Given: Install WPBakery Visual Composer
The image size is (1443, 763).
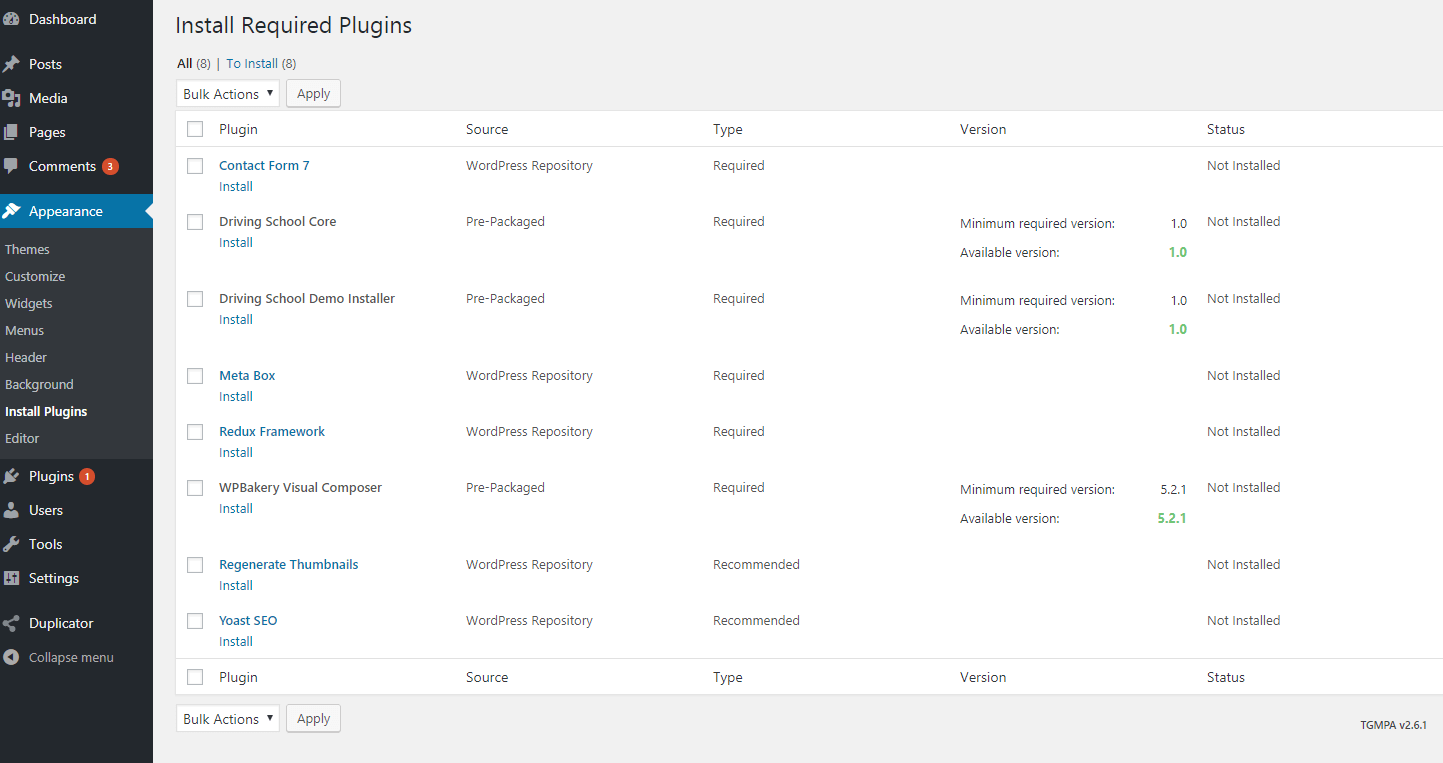Looking at the screenshot, I should pyautogui.click(x=236, y=509).
